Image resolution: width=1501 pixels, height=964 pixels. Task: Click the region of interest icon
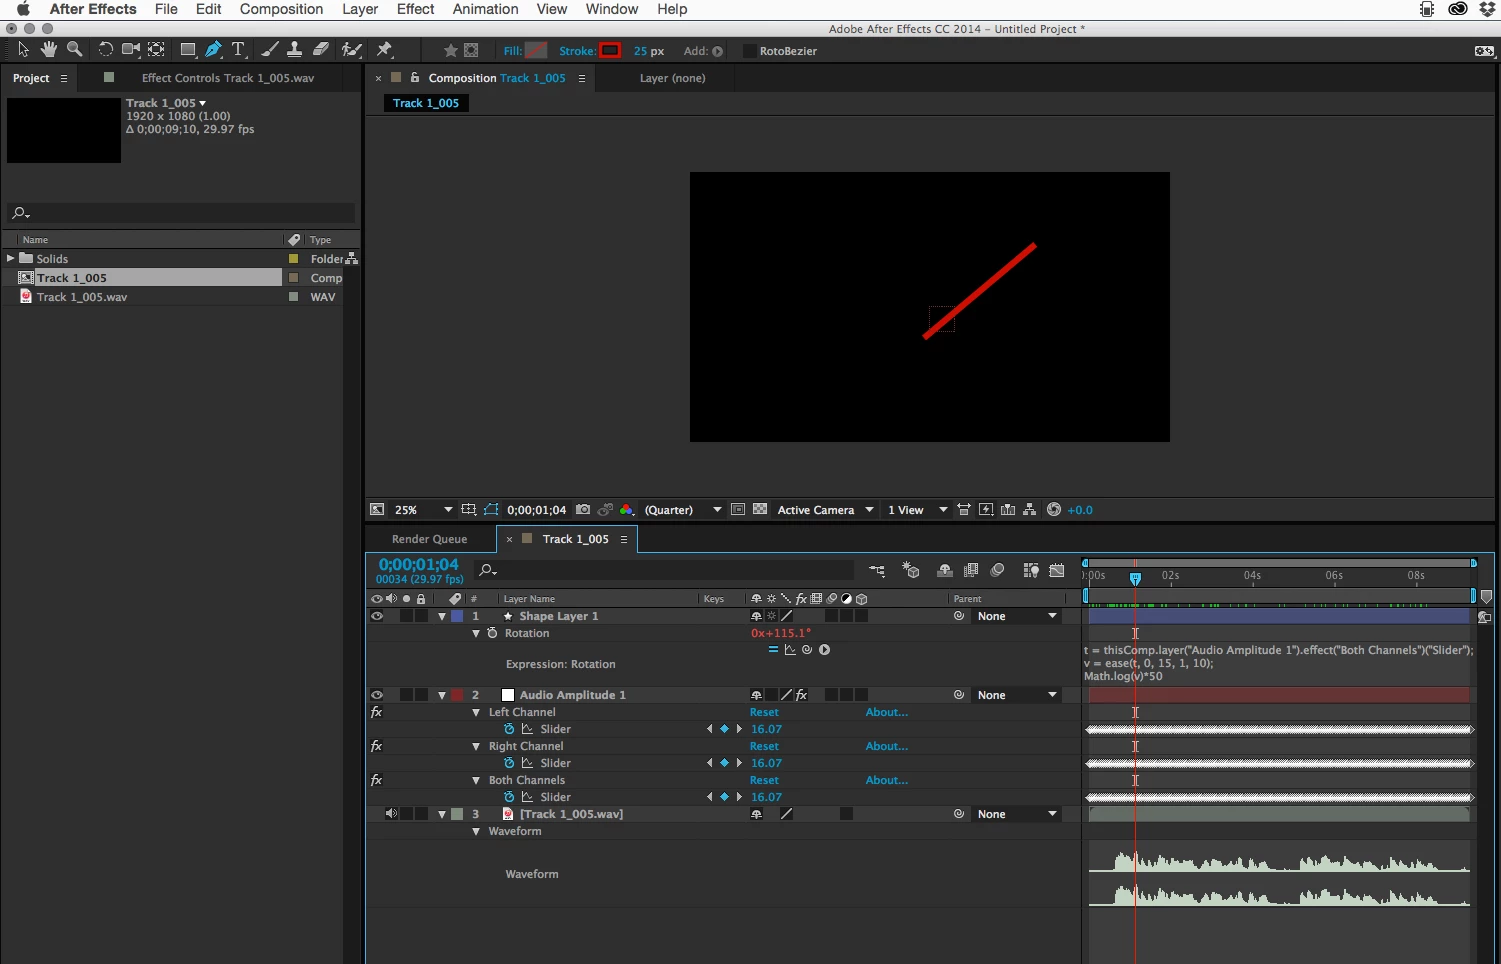coord(737,509)
